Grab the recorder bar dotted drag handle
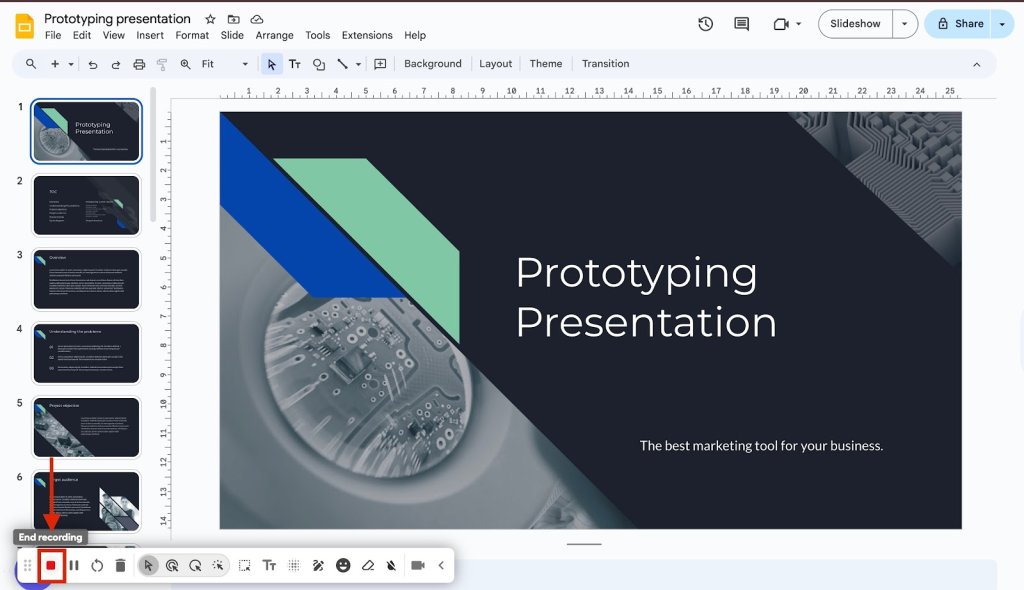1024x590 pixels. (x=27, y=566)
